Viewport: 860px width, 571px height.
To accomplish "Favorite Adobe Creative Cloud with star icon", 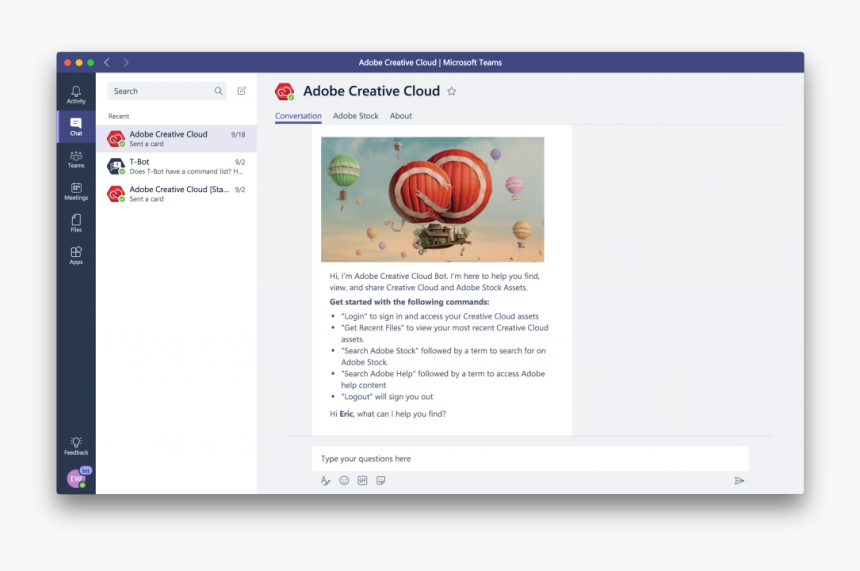I will [451, 91].
